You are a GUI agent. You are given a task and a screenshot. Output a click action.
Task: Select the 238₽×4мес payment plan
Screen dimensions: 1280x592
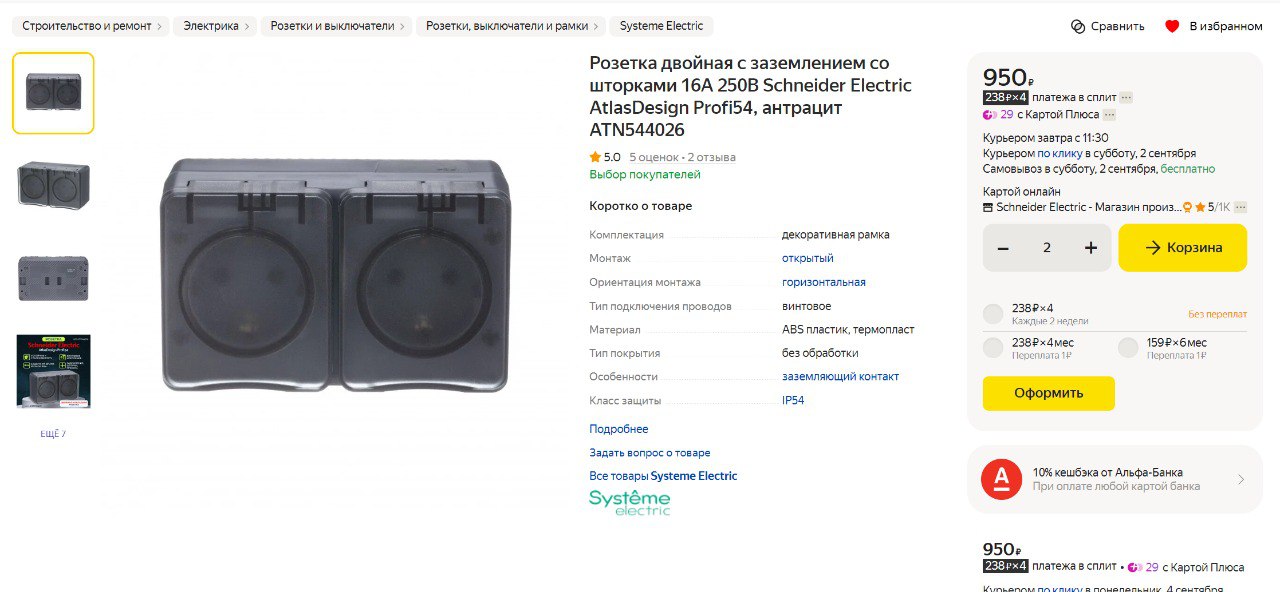pos(993,348)
